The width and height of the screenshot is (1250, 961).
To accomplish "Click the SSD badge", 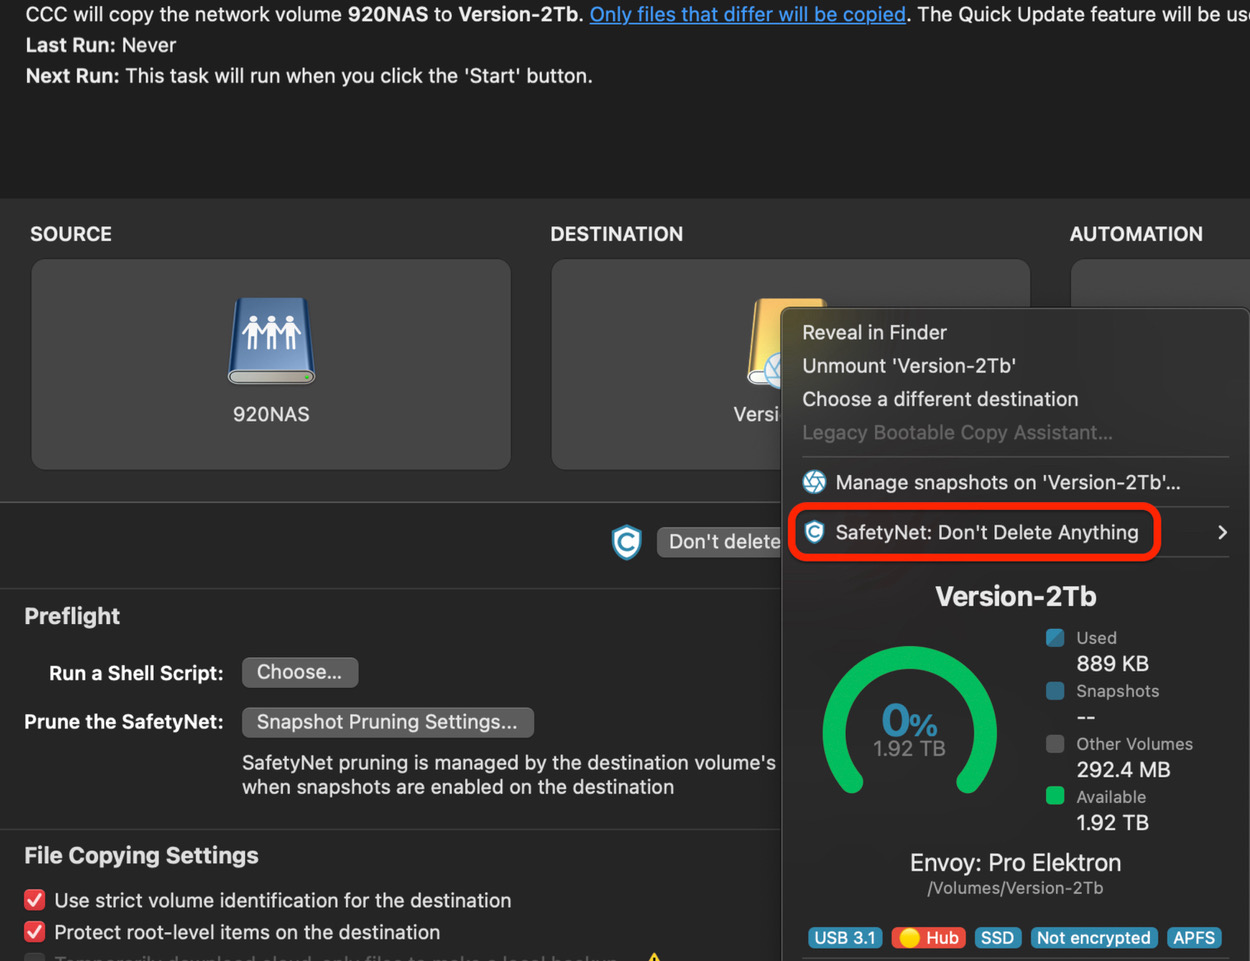I will (997, 938).
